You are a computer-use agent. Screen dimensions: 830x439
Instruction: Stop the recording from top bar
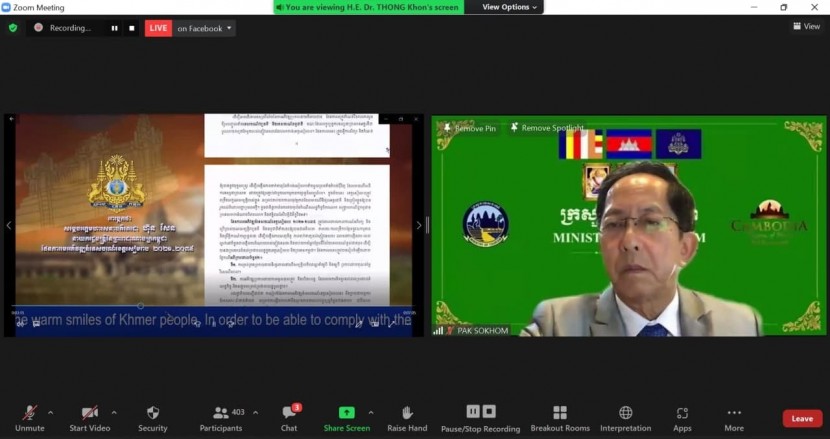(x=131, y=28)
